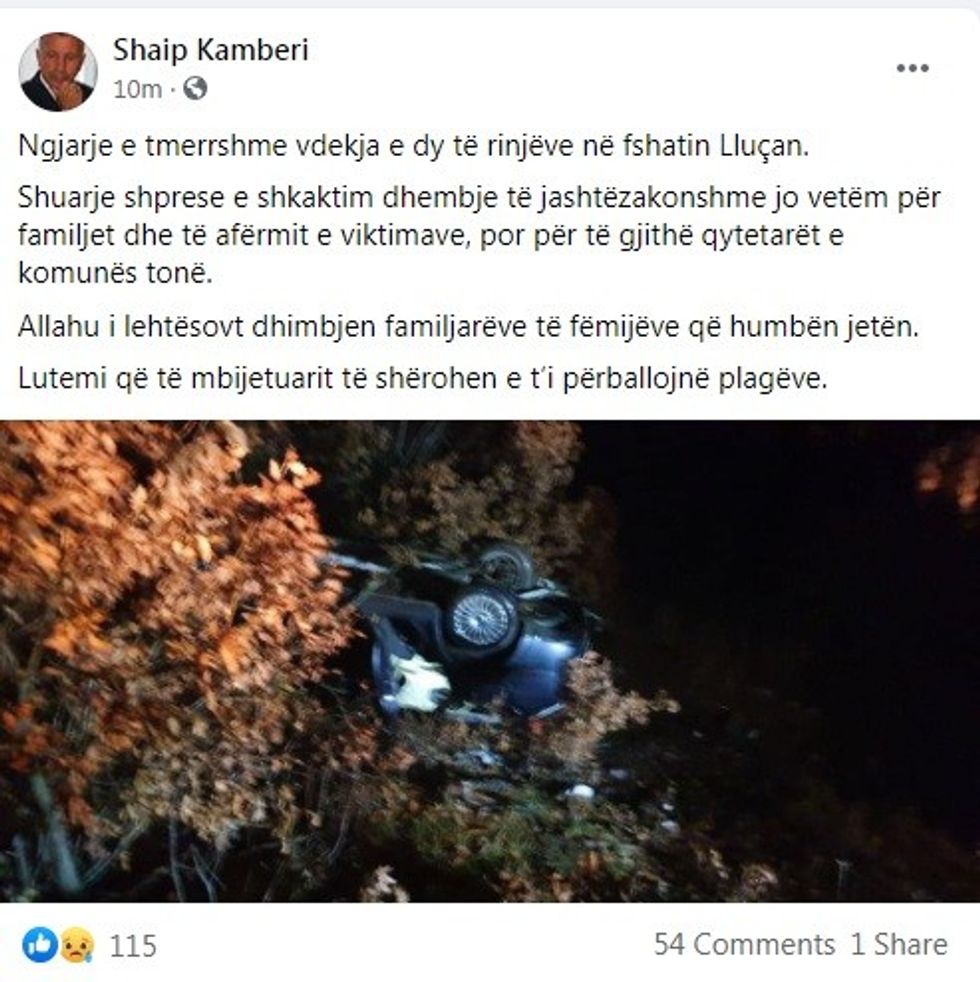The image size is (980, 982).
Task: Click the white debris beside the crashed car
Action: tap(416, 686)
